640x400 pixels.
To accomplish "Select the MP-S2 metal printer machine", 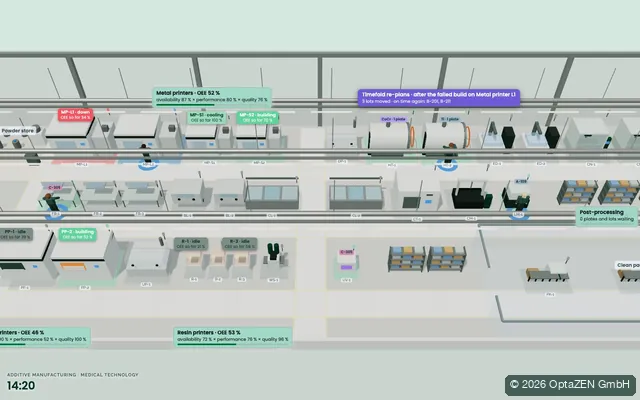I will (252, 137).
